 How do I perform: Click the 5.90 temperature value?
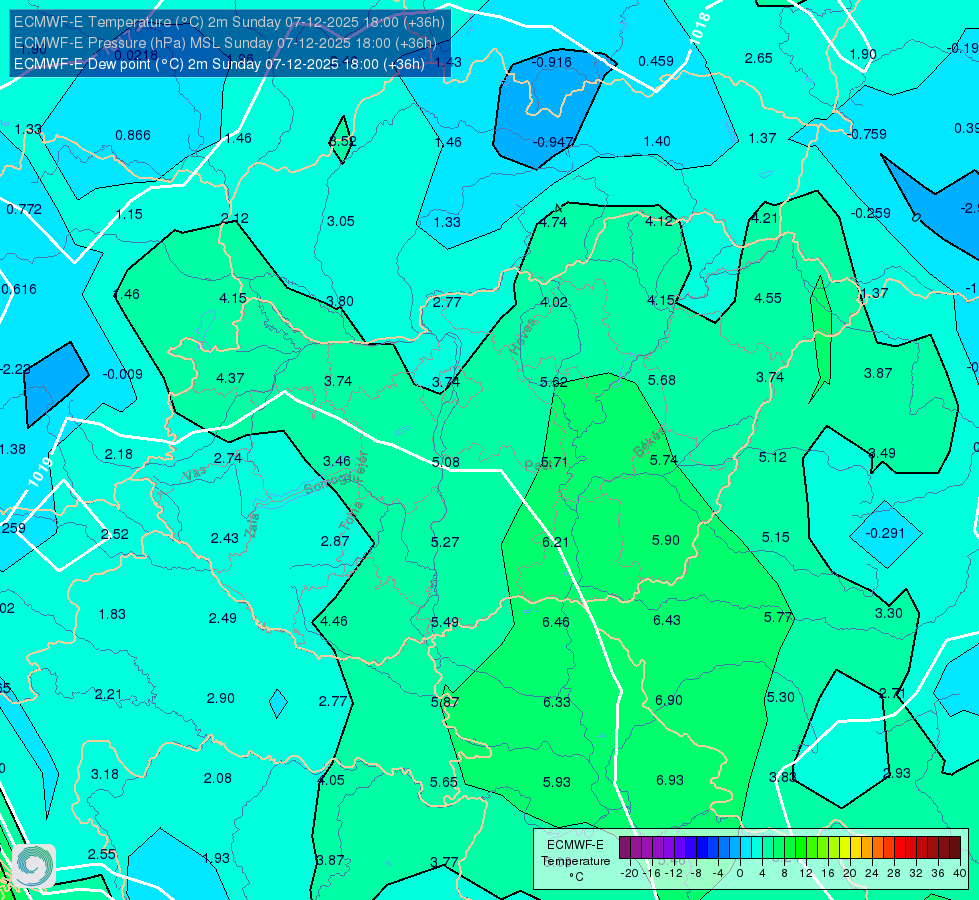click(666, 540)
